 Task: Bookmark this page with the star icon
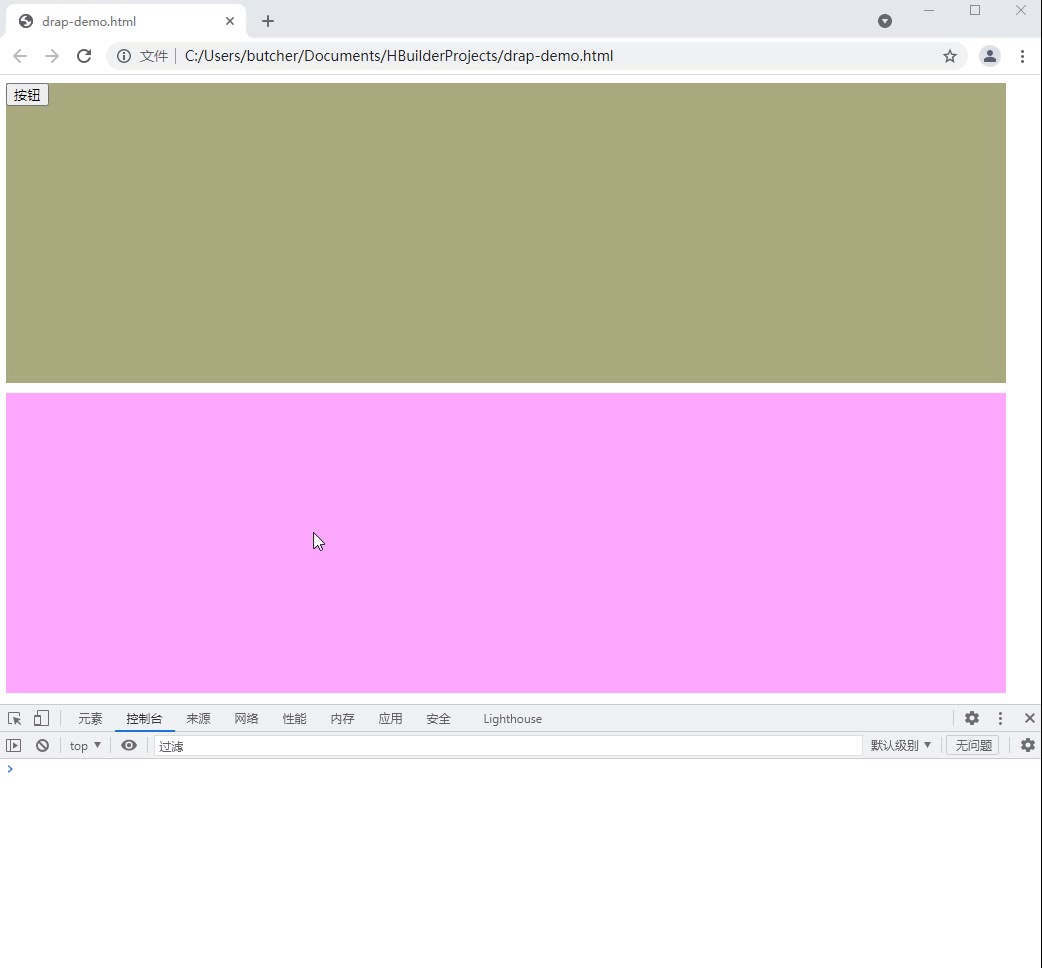point(950,56)
